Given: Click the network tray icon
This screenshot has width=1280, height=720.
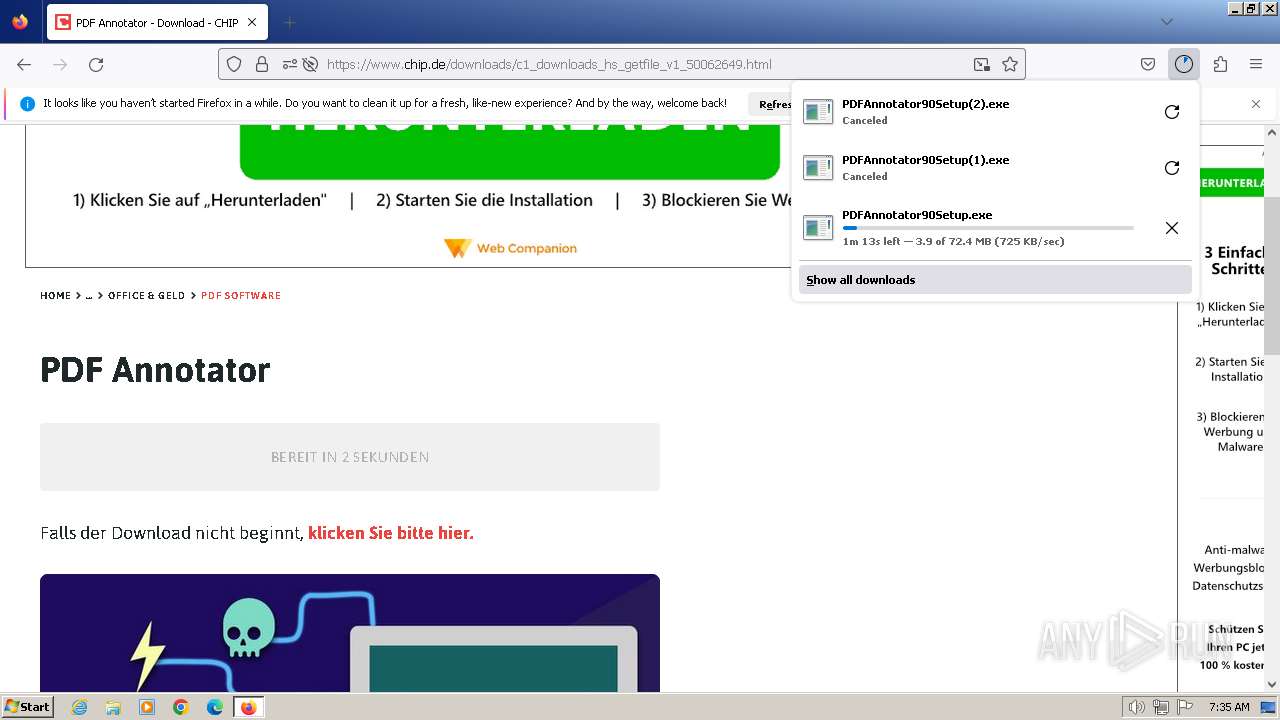Looking at the screenshot, I should coord(1161,707).
